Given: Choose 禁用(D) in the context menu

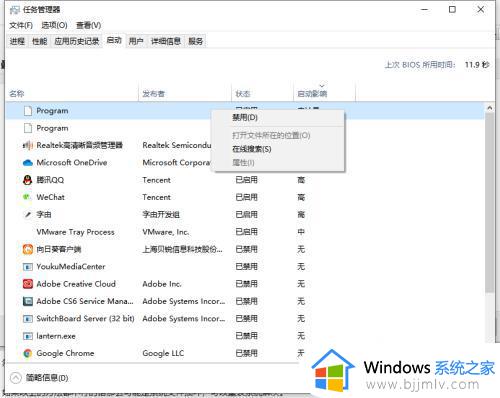Looking at the screenshot, I should (279, 118).
